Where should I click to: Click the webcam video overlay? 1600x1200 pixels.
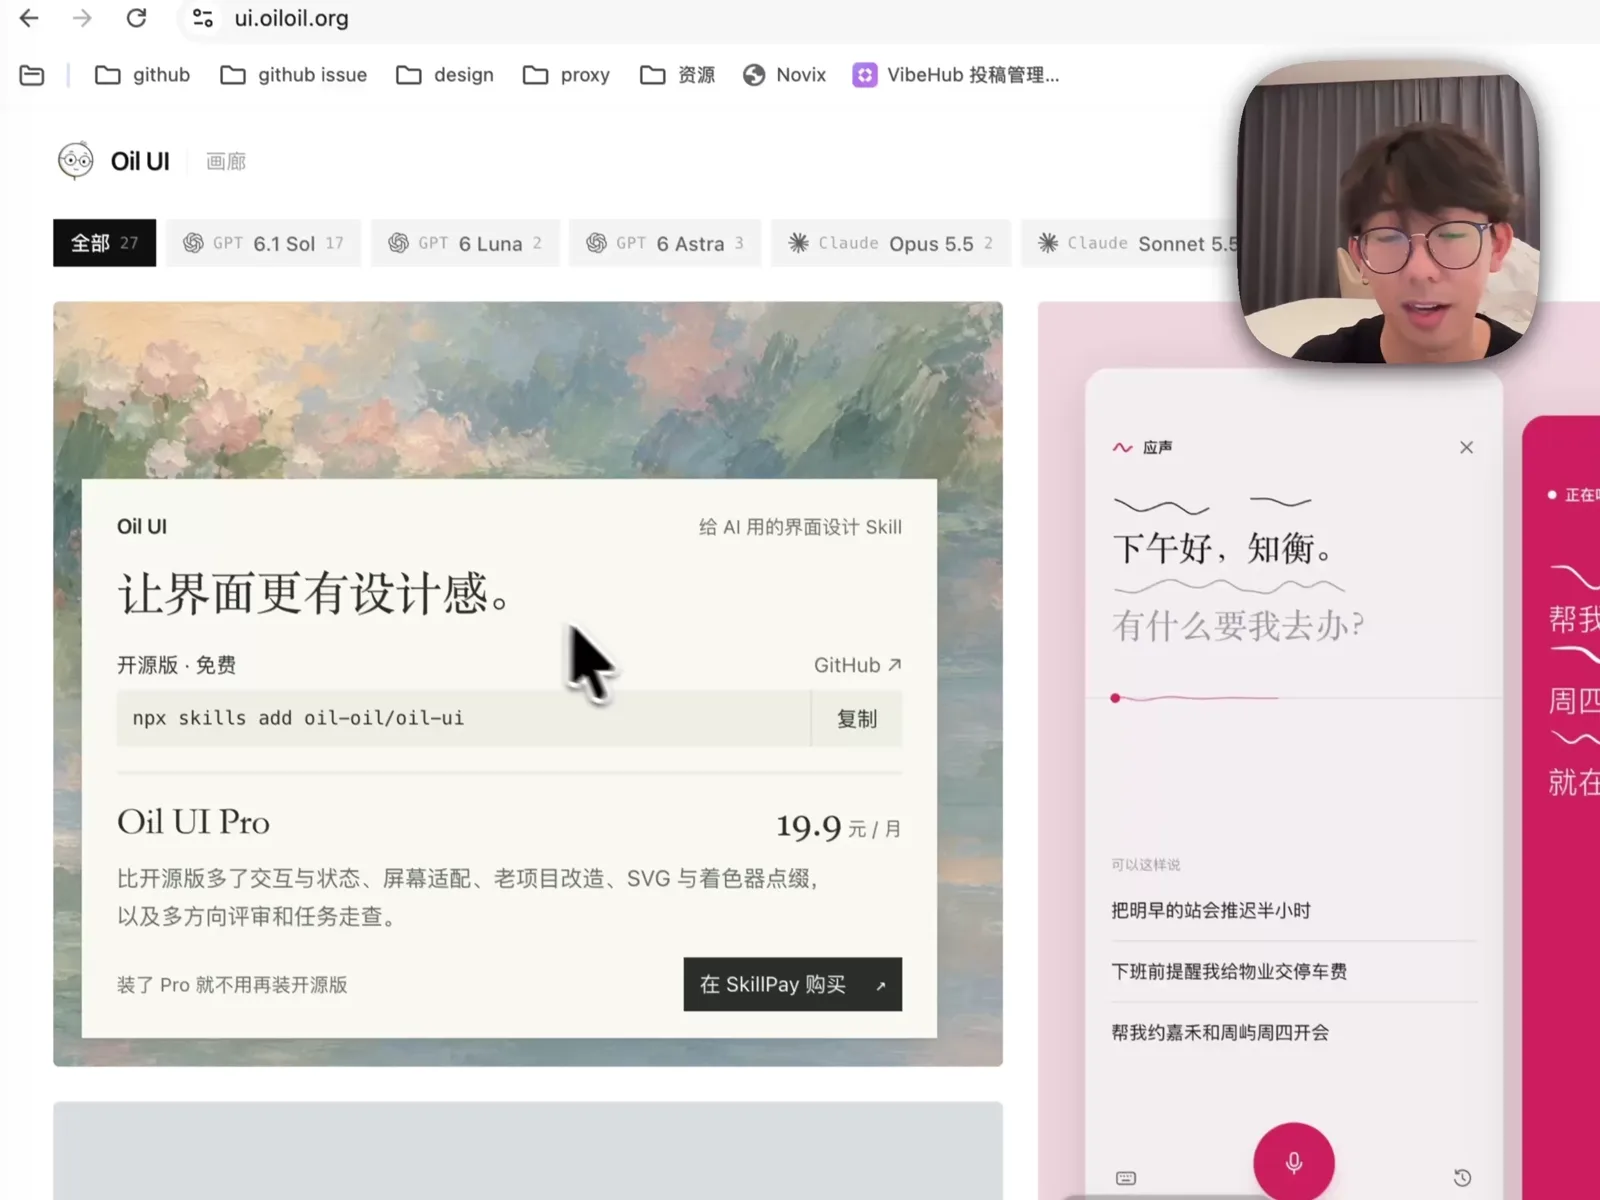pyautogui.click(x=1388, y=213)
